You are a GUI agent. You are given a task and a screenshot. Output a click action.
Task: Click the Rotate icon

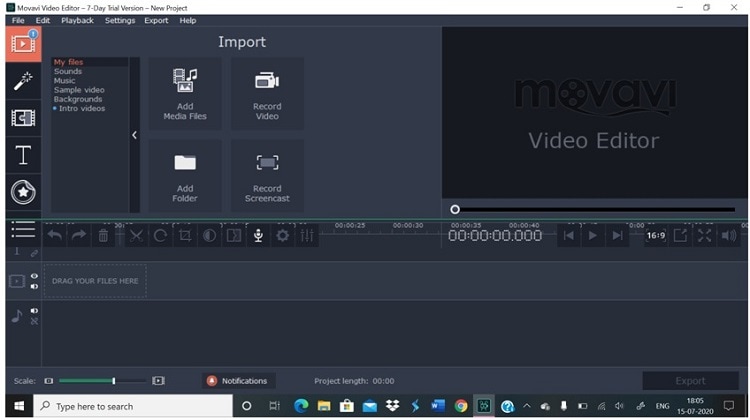160,235
